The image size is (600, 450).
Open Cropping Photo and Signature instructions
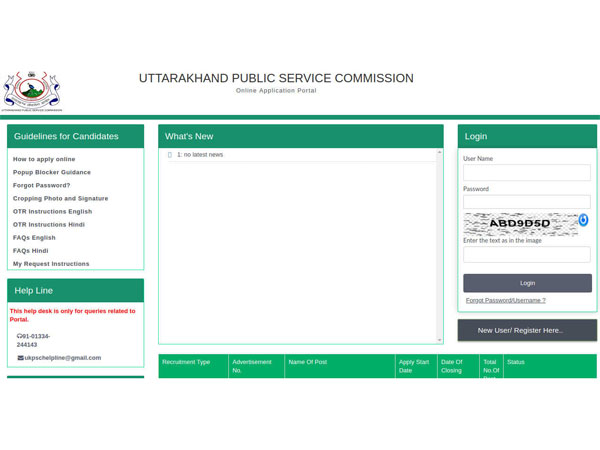(60, 198)
